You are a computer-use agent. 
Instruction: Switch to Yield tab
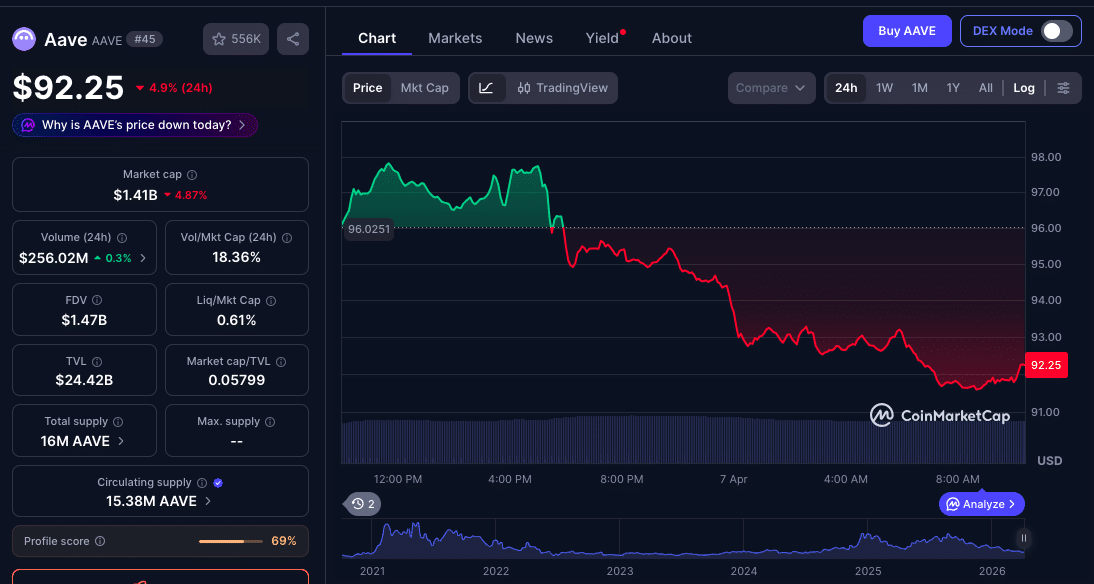click(x=603, y=38)
